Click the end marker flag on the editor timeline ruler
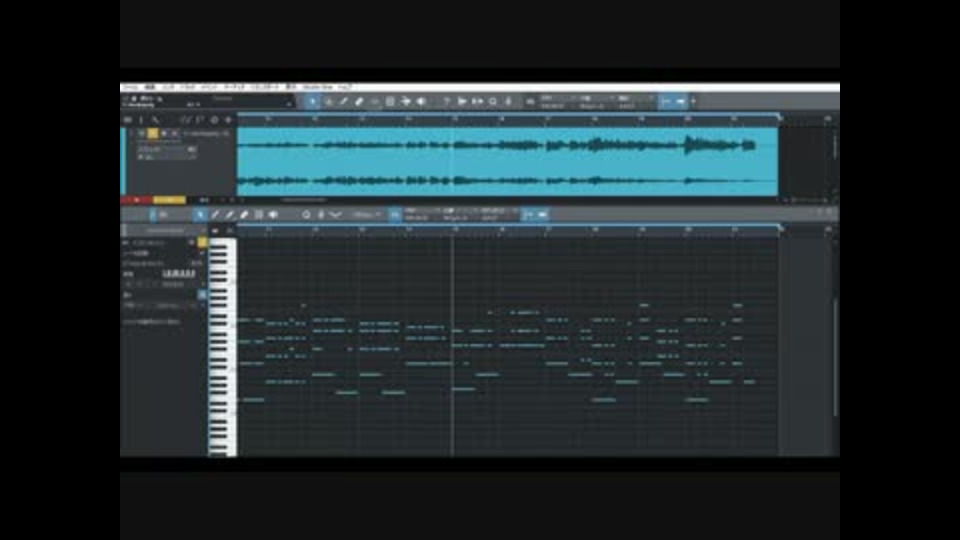Screen dimensions: 960x540 (x=780, y=229)
